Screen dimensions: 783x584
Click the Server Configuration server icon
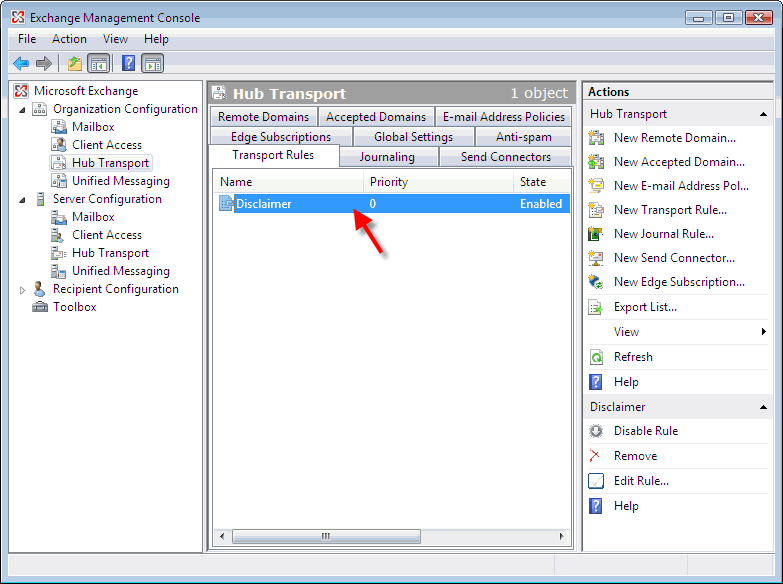pos(40,199)
